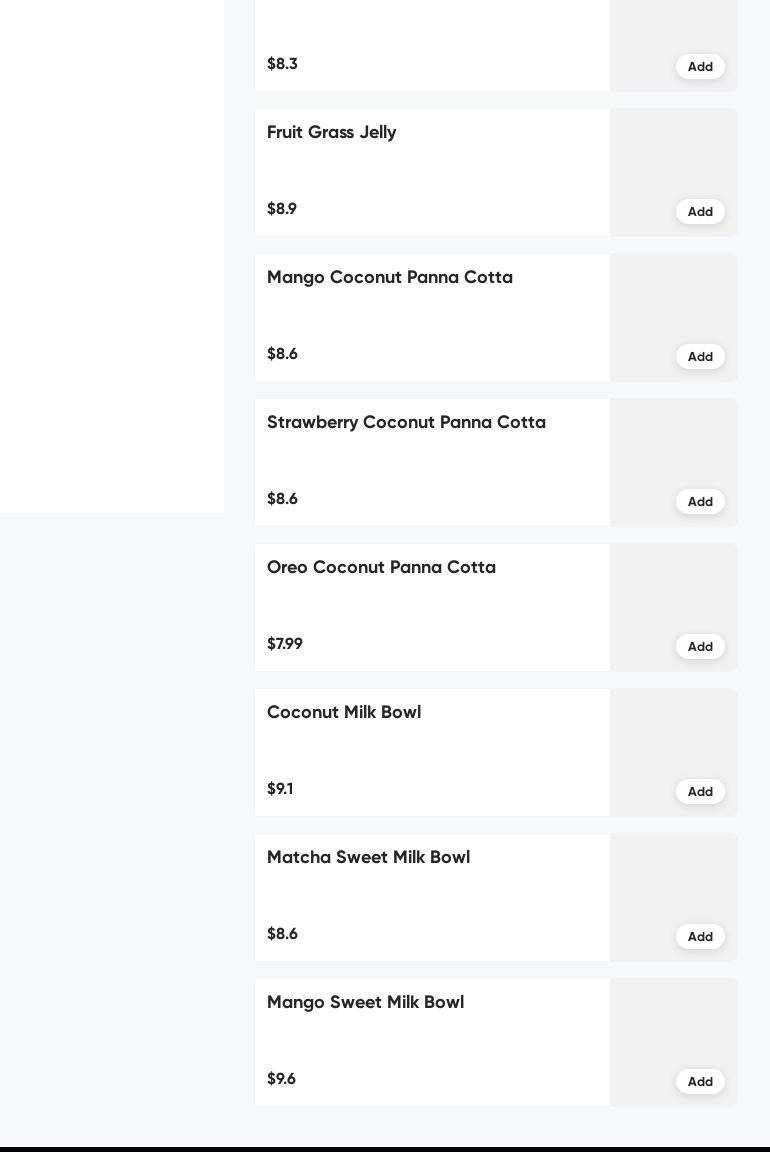770x1152 pixels.
Task: Add Matcha Sweet Milk Bowl to order
Action: click(700, 936)
